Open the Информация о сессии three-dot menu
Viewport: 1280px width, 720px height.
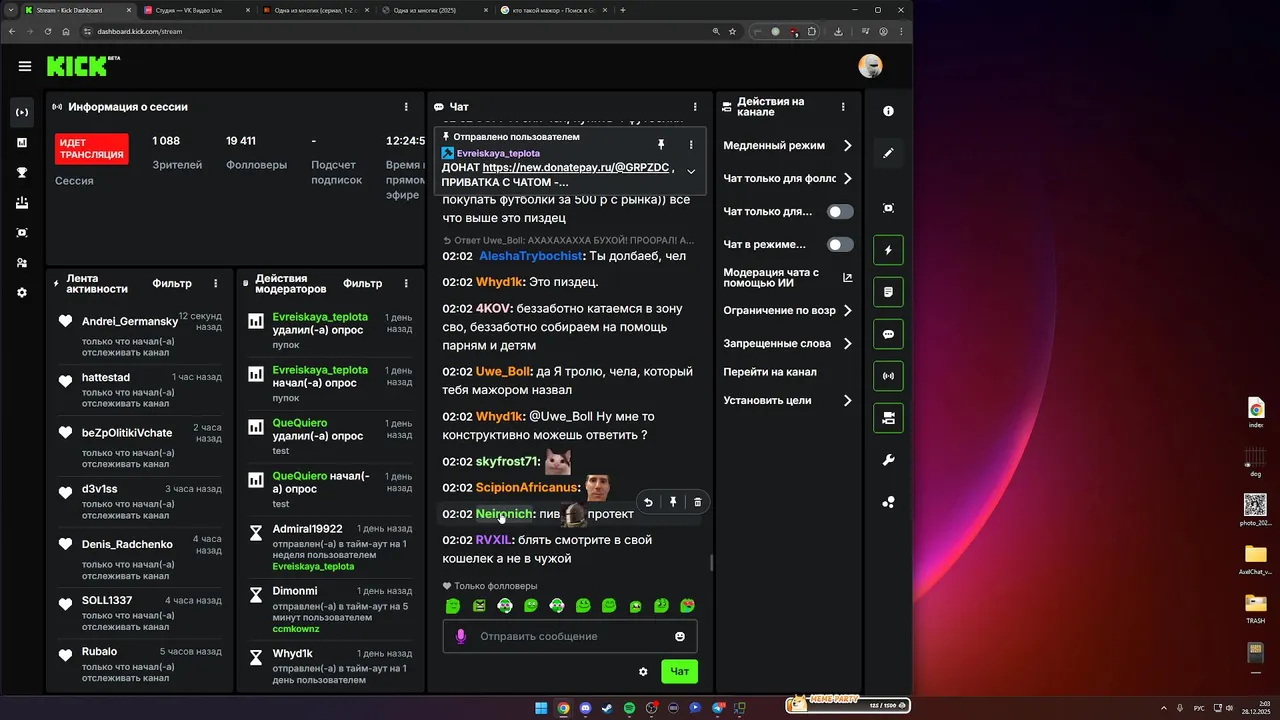tap(406, 107)
